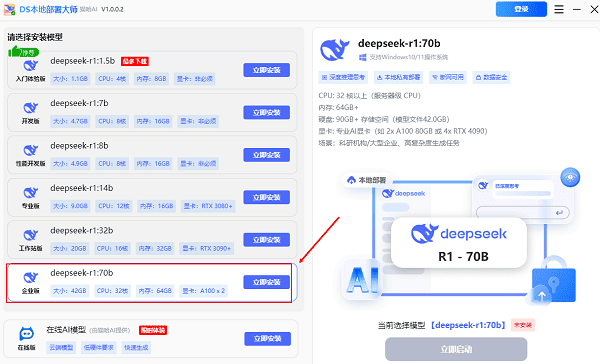
Task: Click the whale icon of deepseek-r1:8b row
Action: pyautogui.click(x=31, y=150)
